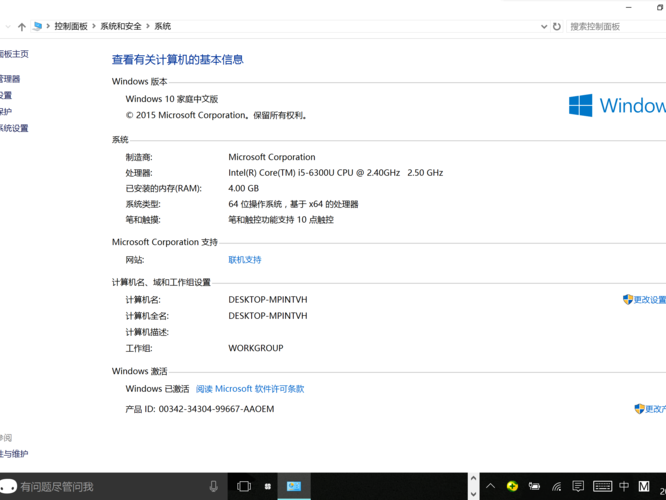Image resolution: width=666 pixels, height=500 pixels.
Task: Select computer name DESKTOP-MPINTVH in 计算机名 row
Action: [x=268, y=299]
